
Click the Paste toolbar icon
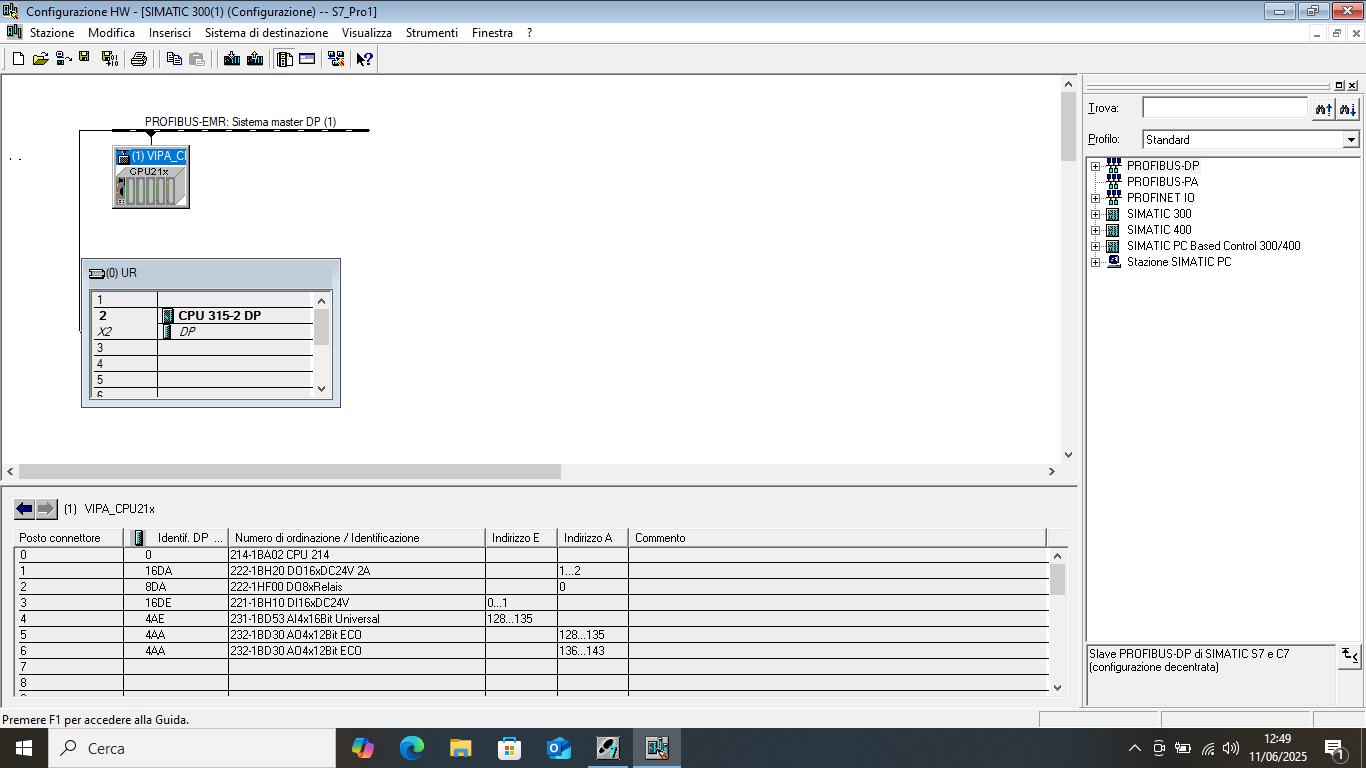click(197, 59)
